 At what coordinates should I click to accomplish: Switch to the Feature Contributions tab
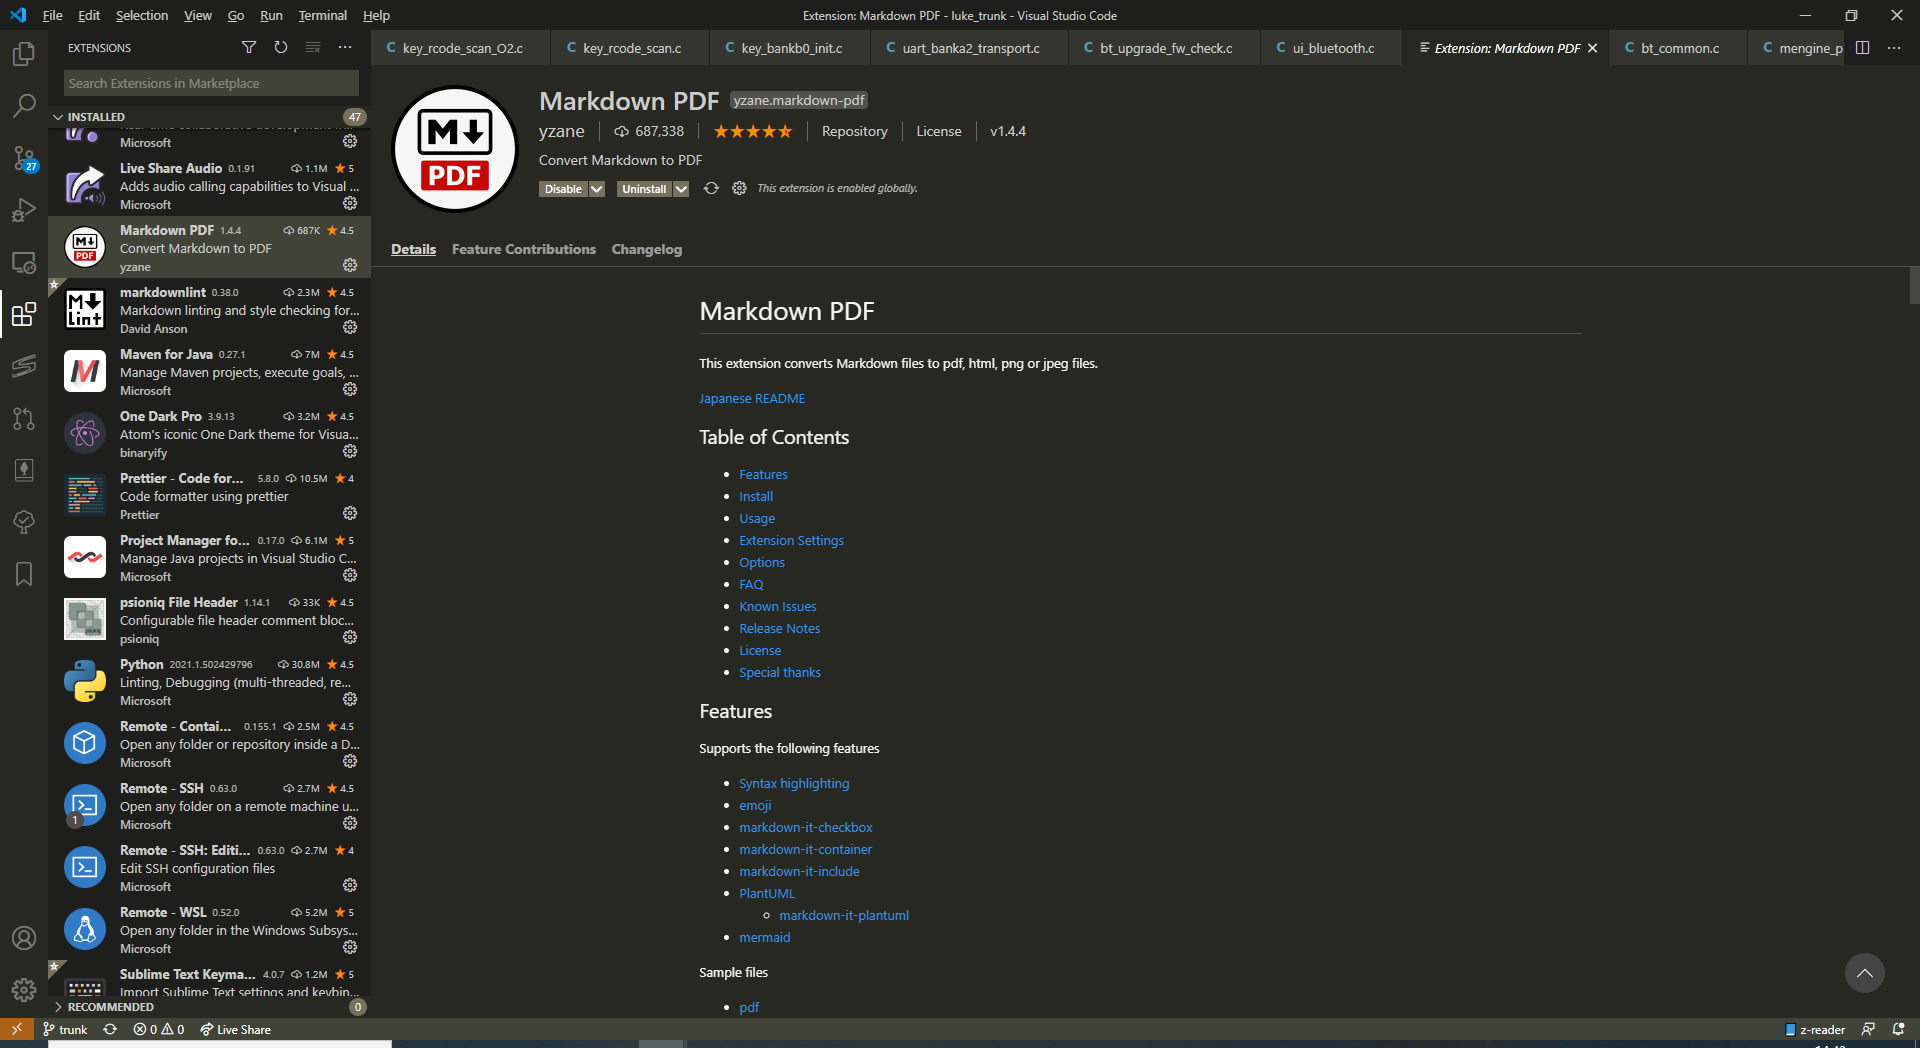[523, 249]
